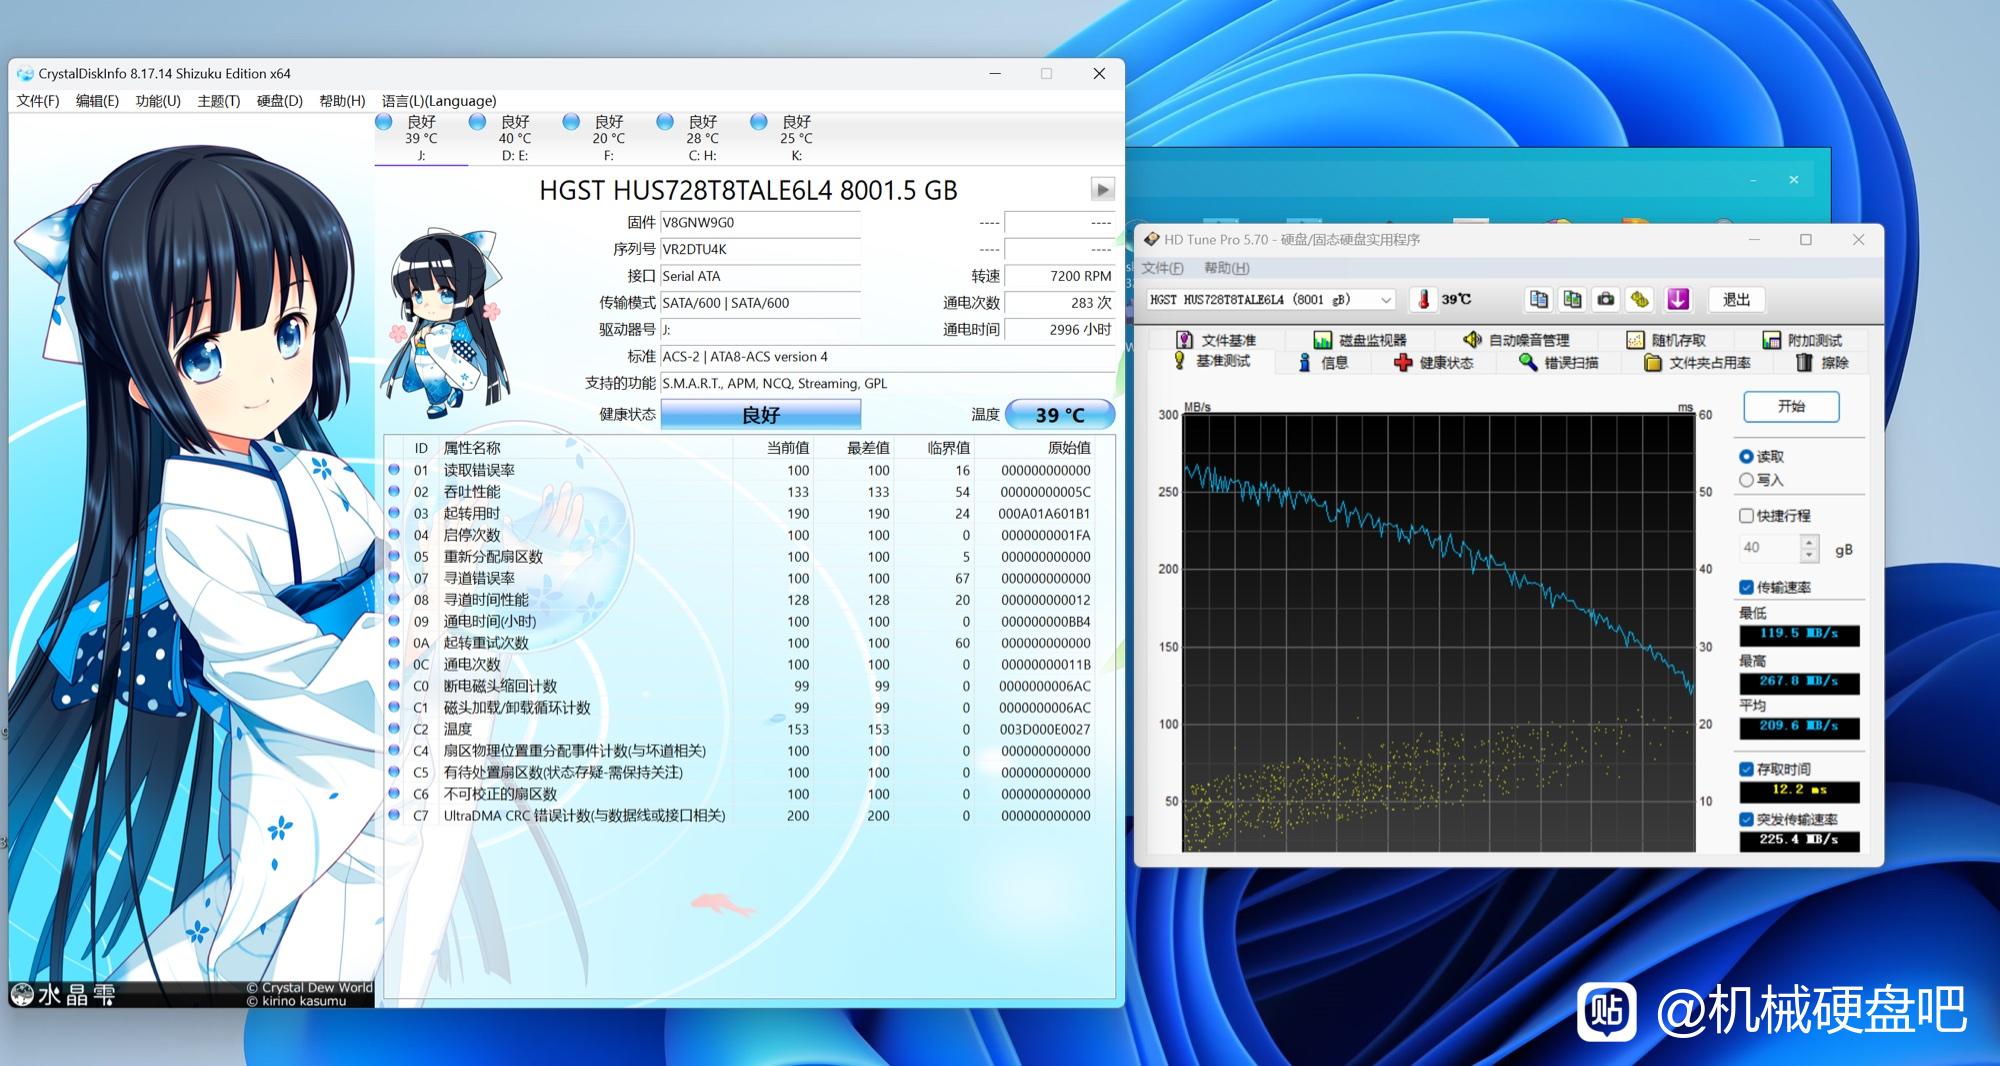Click the next-disk arrow beside the HGST model title
This screenshot has height=1066, width=2000.
pyautogui.click(x=1102, y=189)
